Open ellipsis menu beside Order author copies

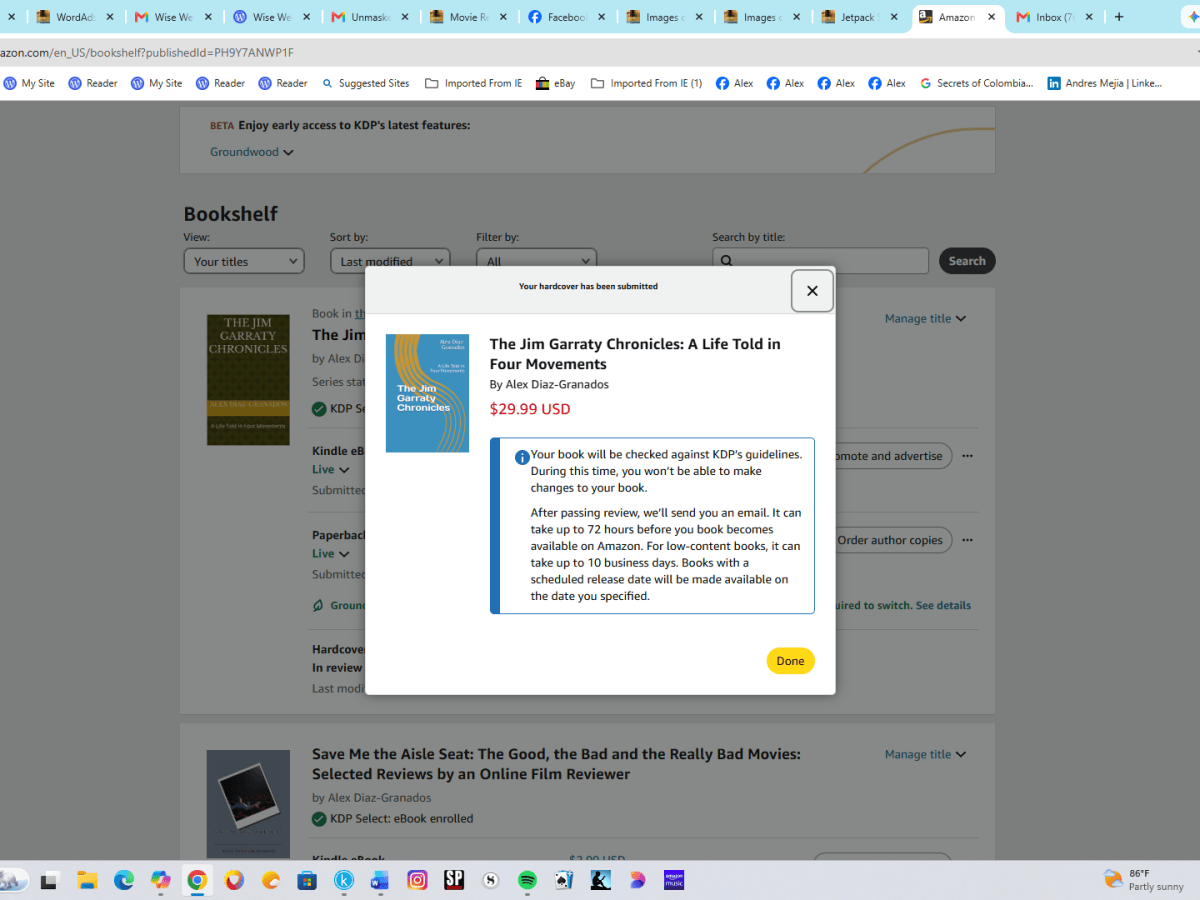coord(967,540)
